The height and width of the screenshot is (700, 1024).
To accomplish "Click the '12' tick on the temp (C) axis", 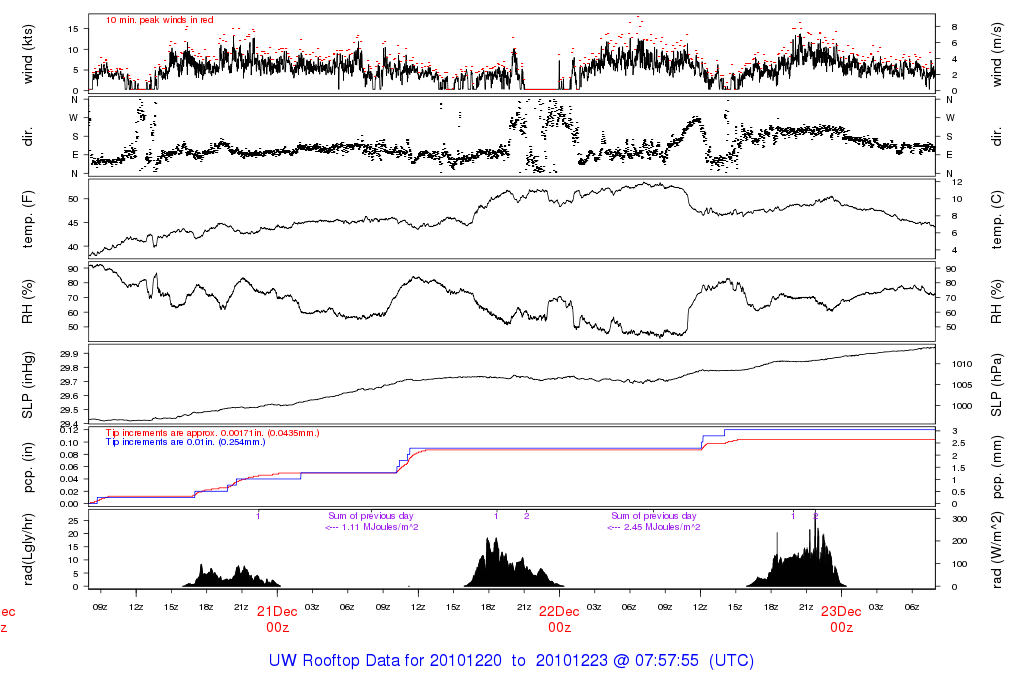I will coord(957,182).
